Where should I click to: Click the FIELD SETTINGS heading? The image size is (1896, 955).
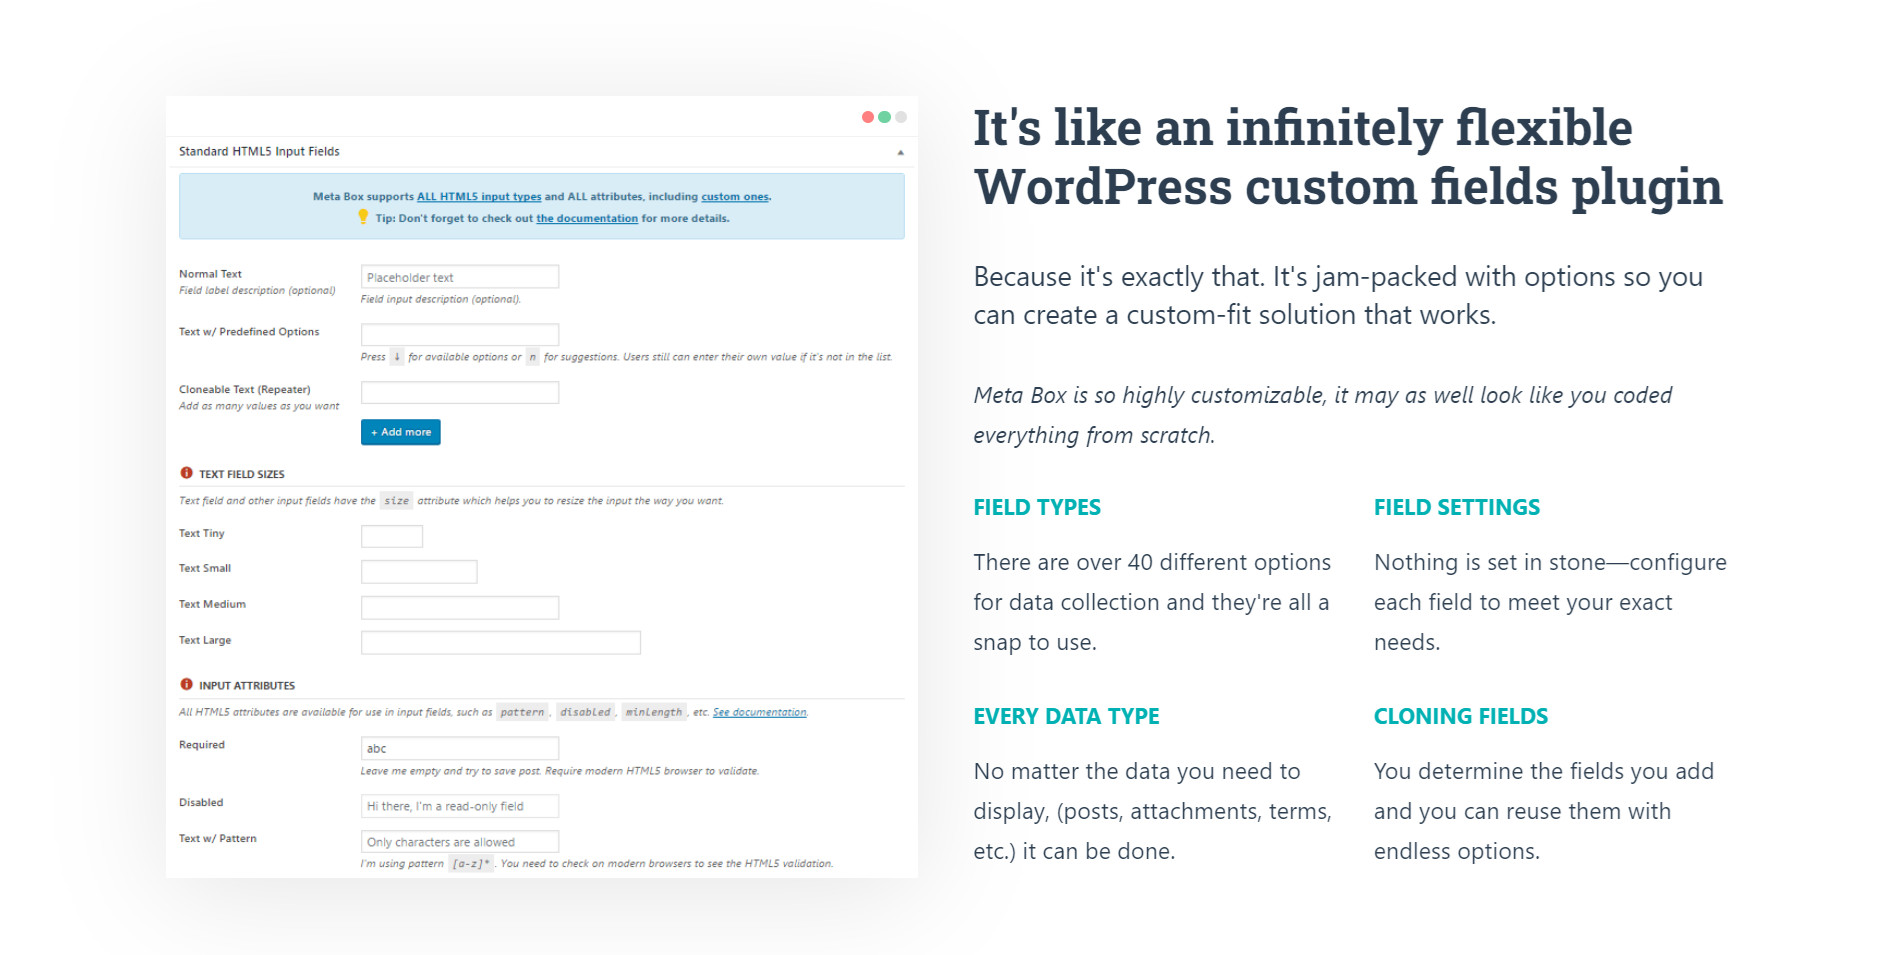pyautogui.click(x=1457, y=507)
